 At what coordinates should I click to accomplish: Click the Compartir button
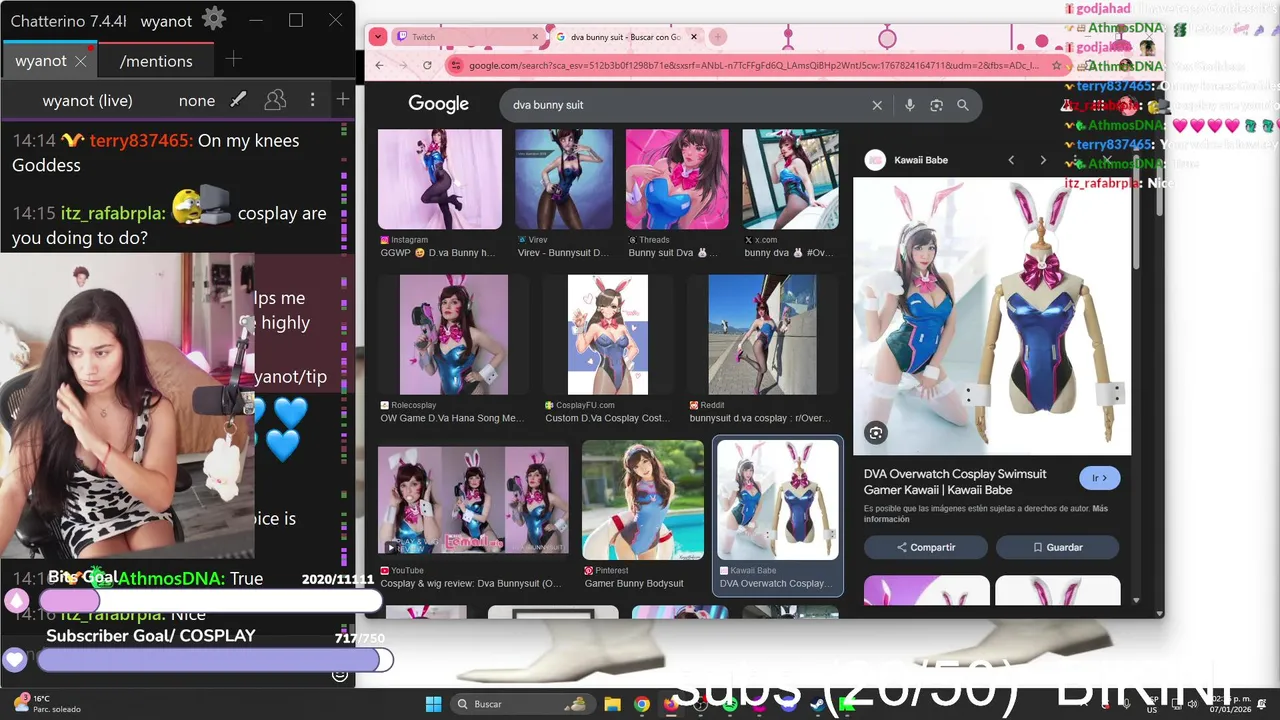pyautogui.click(x=926, y=547)
